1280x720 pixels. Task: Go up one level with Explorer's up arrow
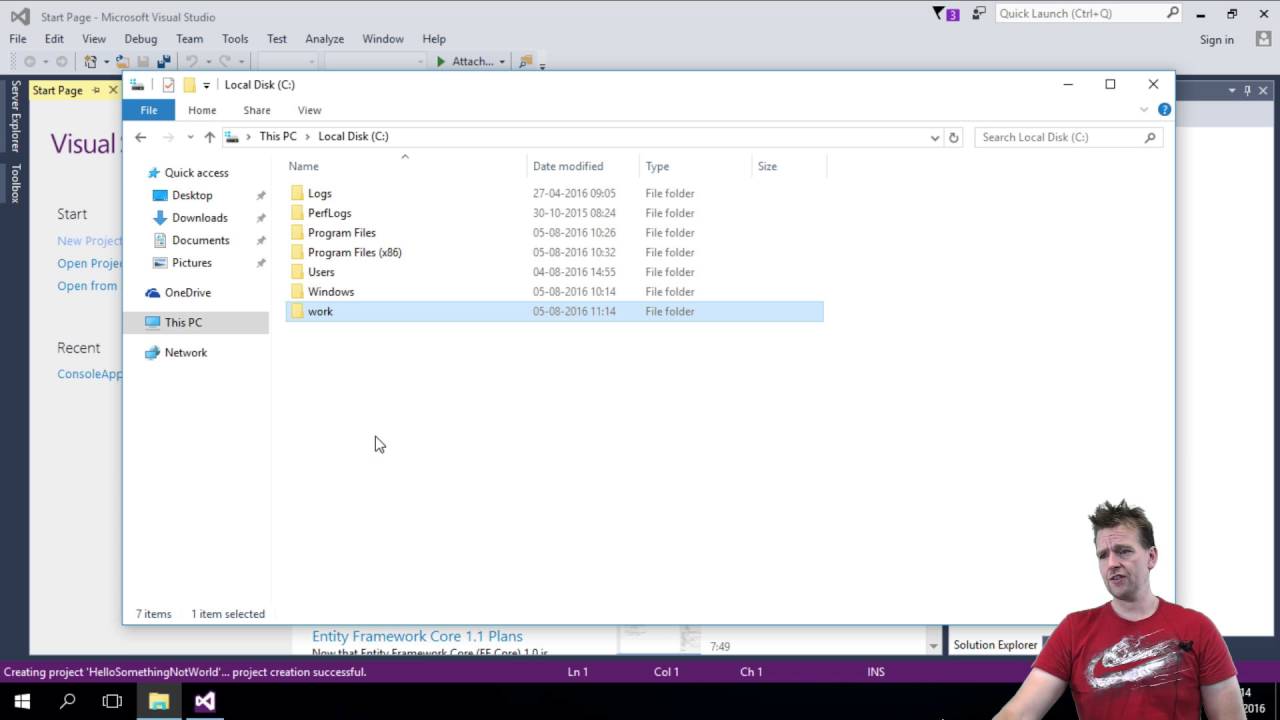coord(209,137)
